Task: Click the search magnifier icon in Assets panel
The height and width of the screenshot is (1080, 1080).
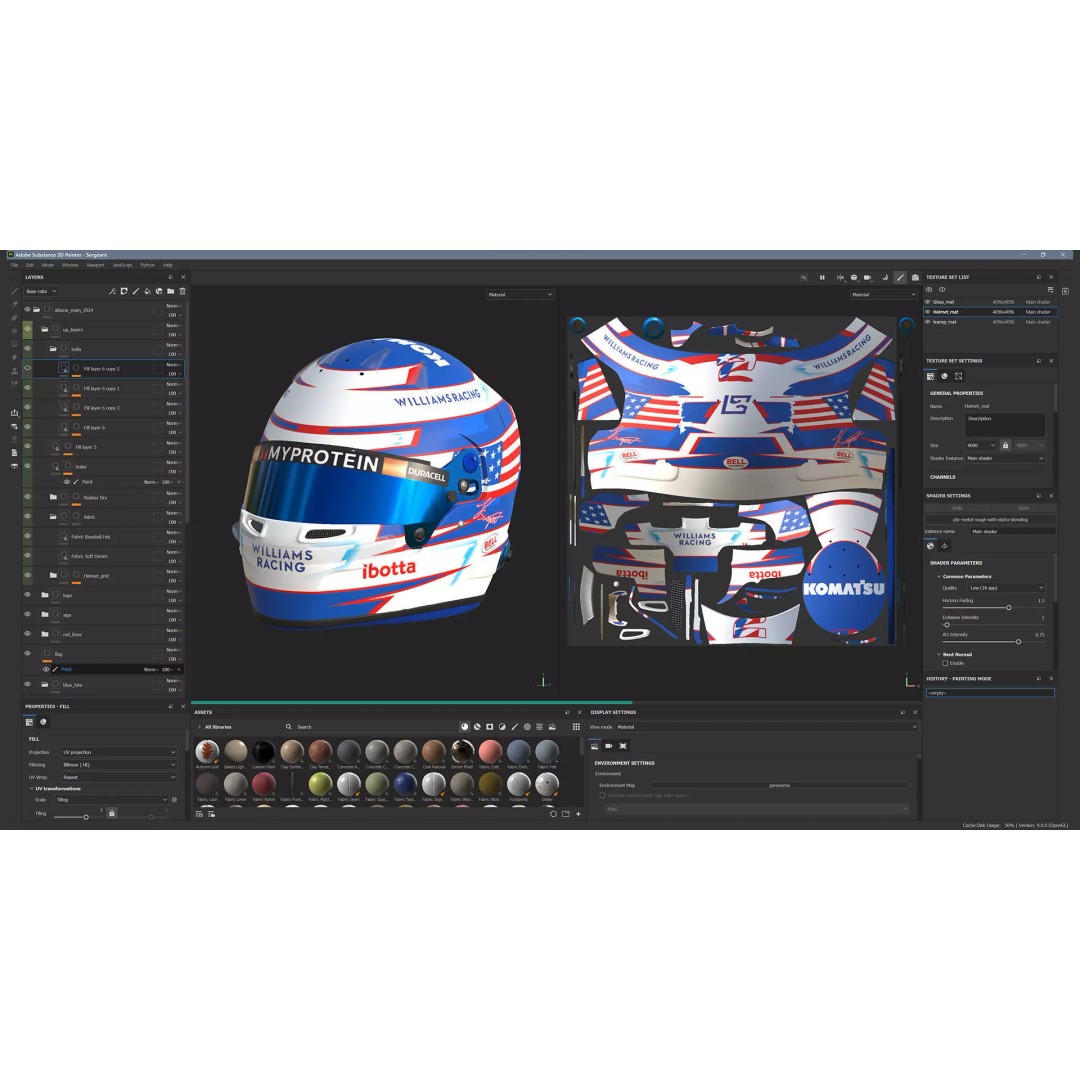Action: point(289,727)
